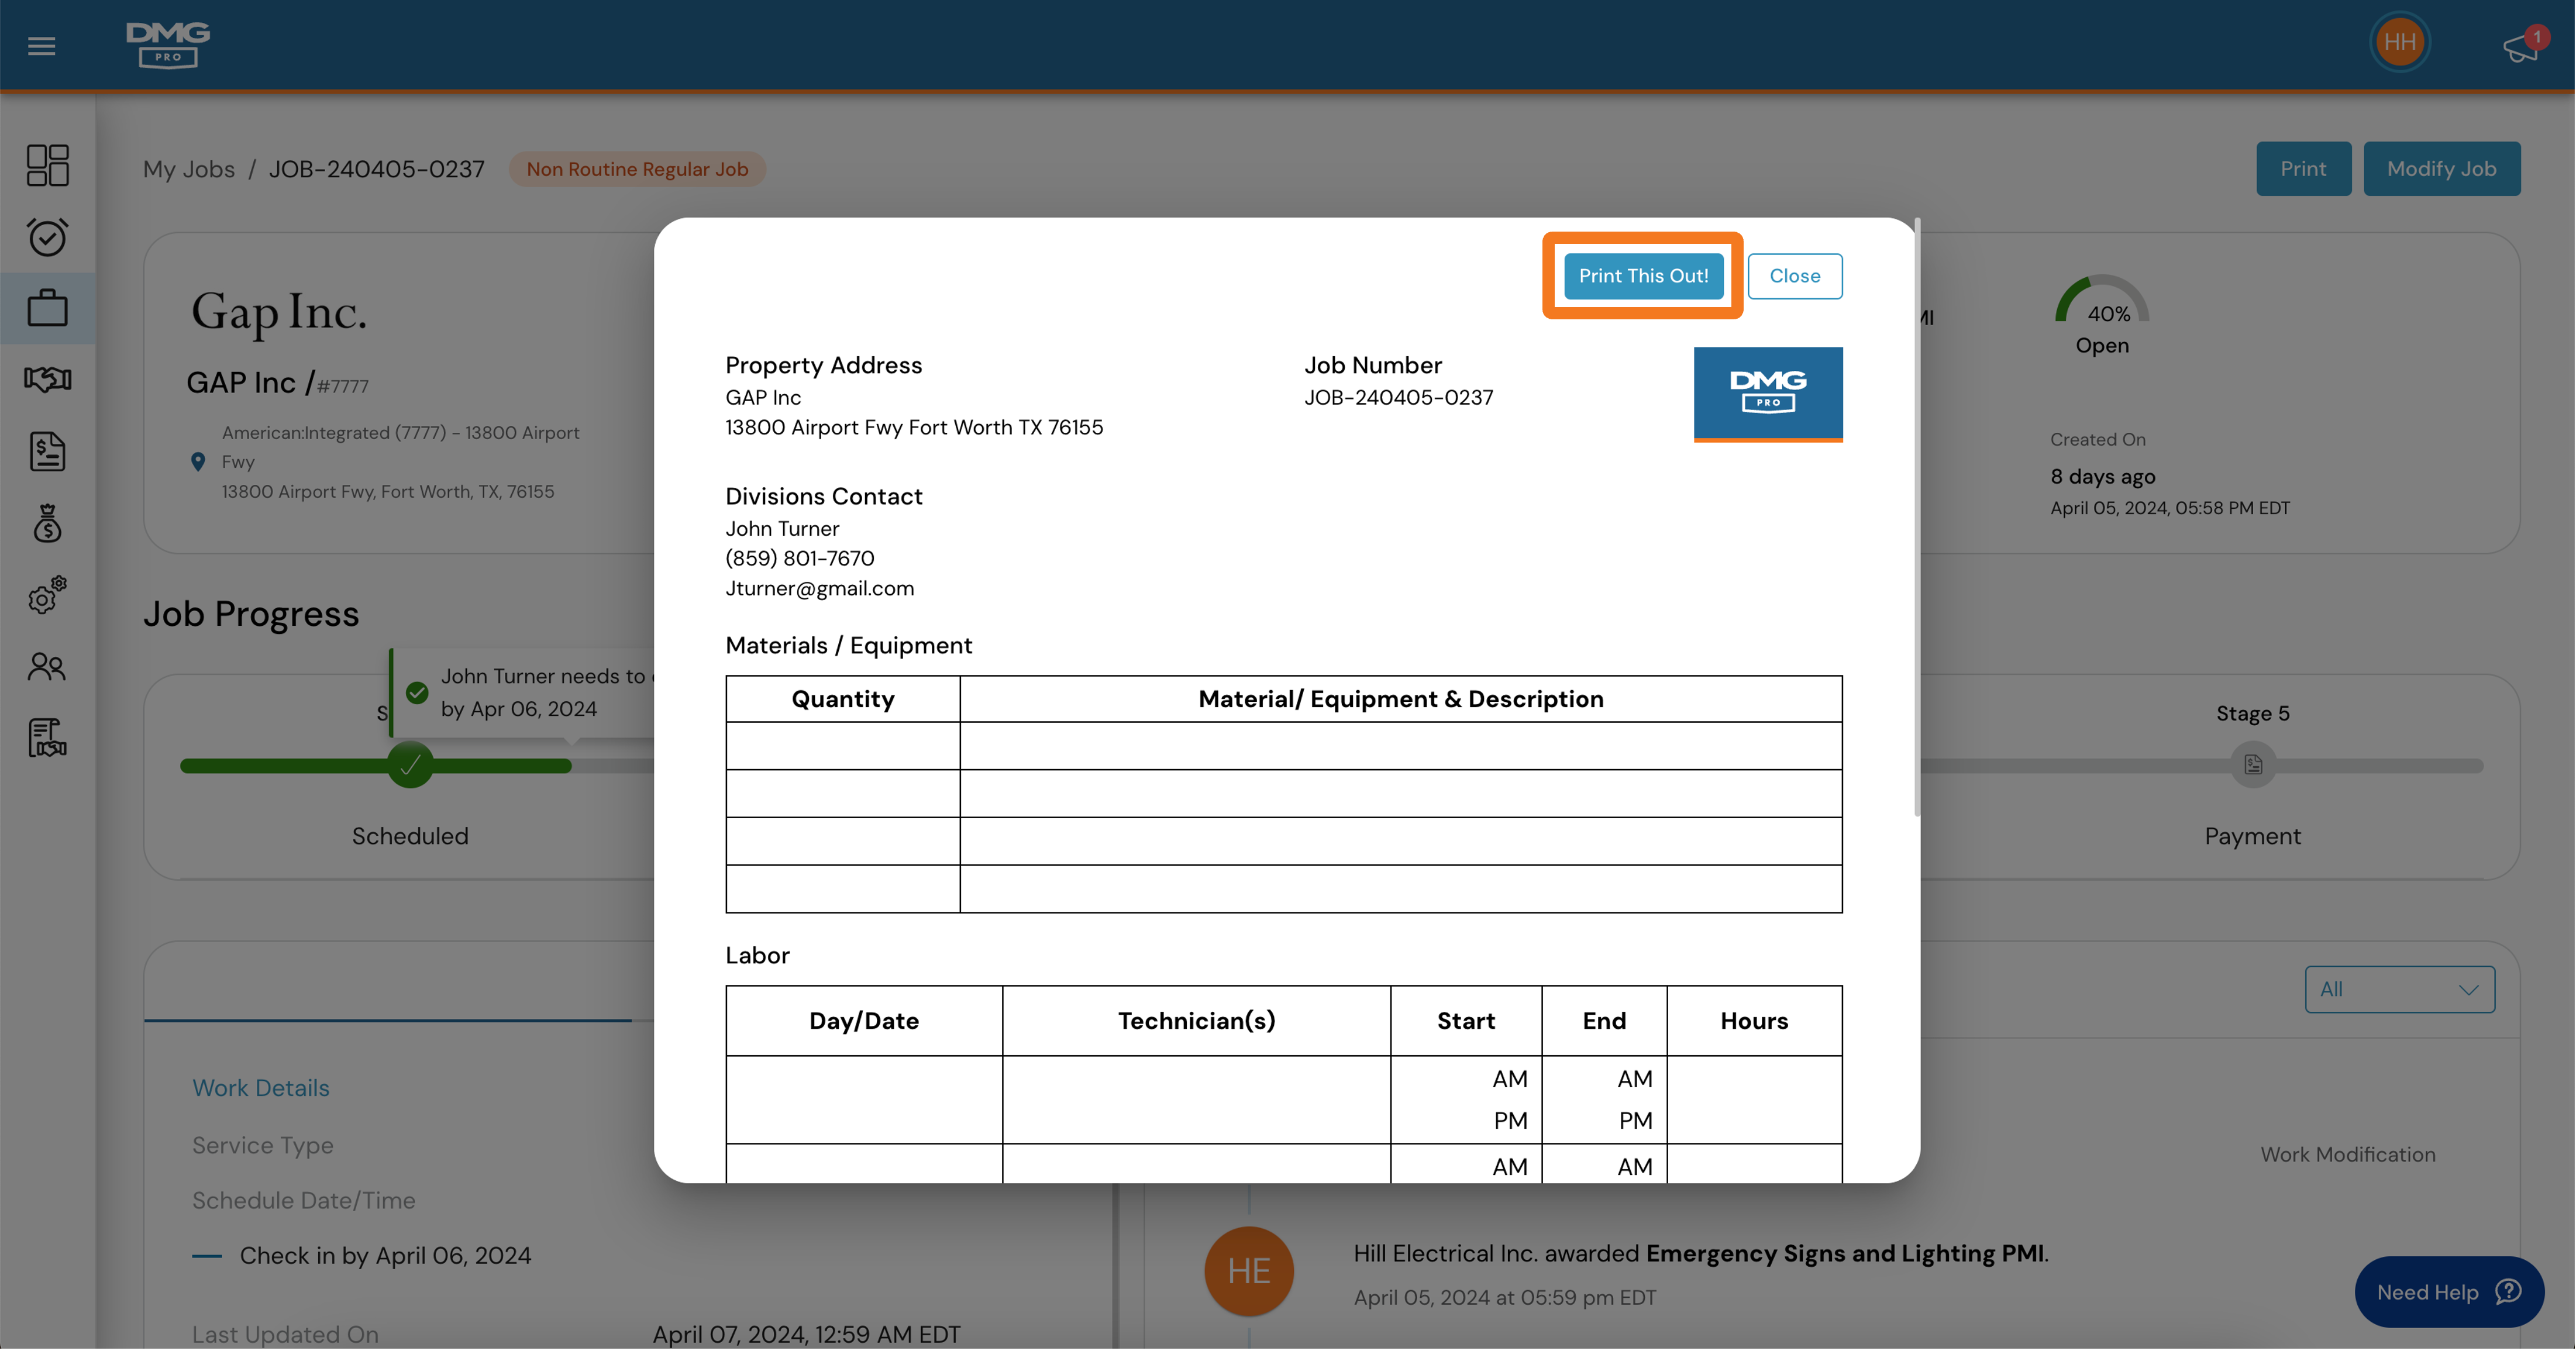Click the Stage 5 marker on progress slider

coord(2252,765)
